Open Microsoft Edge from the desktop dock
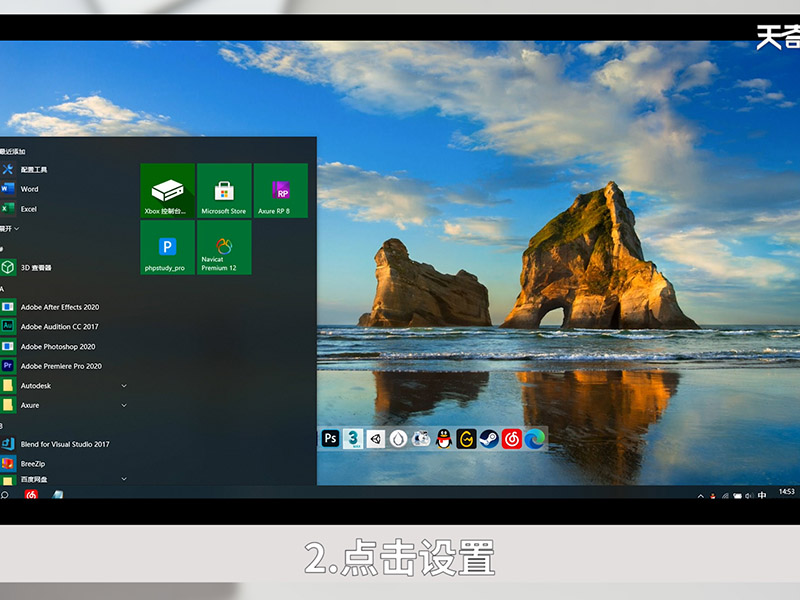 (x=534, y=439)
